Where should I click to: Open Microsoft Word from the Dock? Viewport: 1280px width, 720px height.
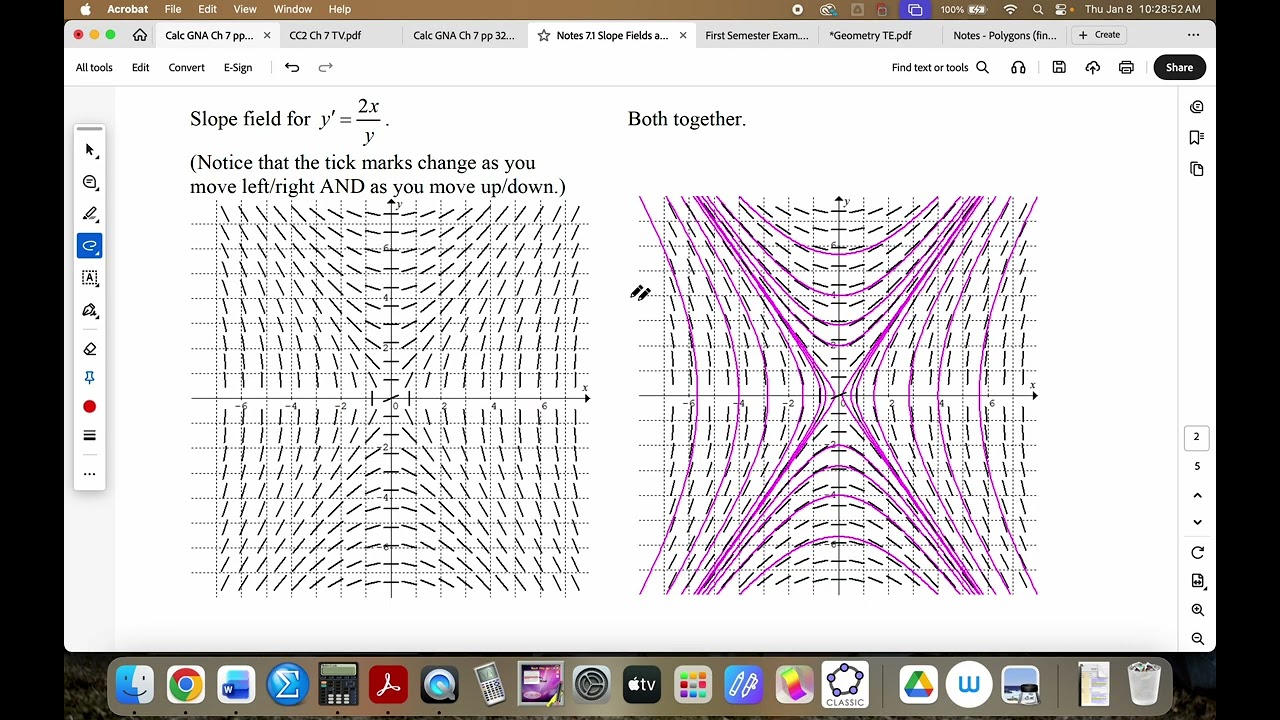coord(236,685)
